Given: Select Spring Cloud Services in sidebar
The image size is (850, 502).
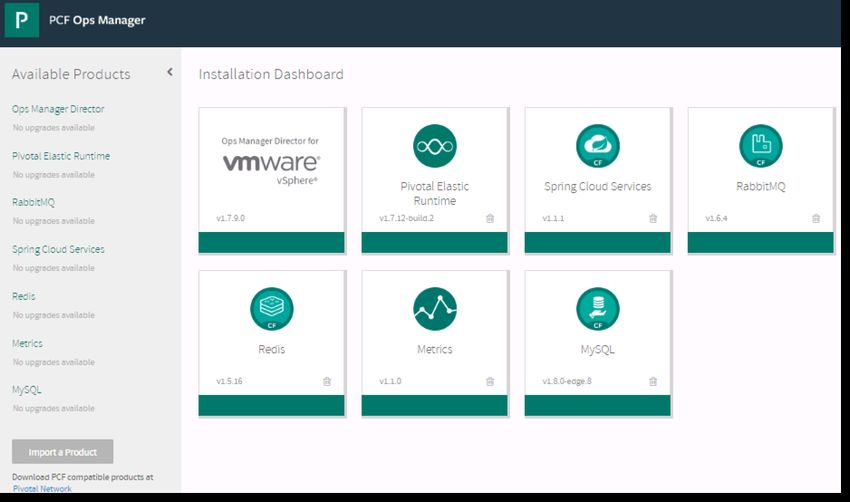Looking at the screenshot, I should click(x=58, y=249).
